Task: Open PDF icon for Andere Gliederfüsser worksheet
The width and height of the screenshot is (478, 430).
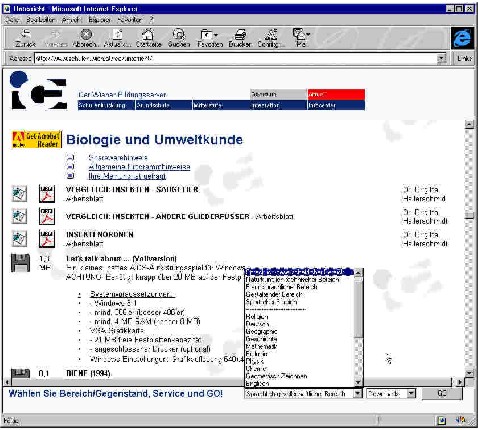Action: pos(47,216)
